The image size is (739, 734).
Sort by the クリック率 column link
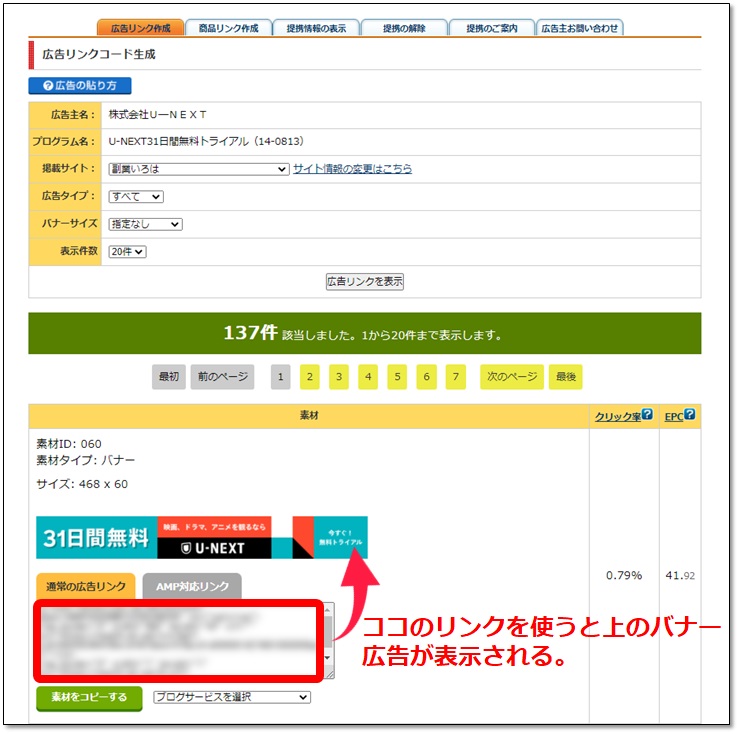coord(618,417)
